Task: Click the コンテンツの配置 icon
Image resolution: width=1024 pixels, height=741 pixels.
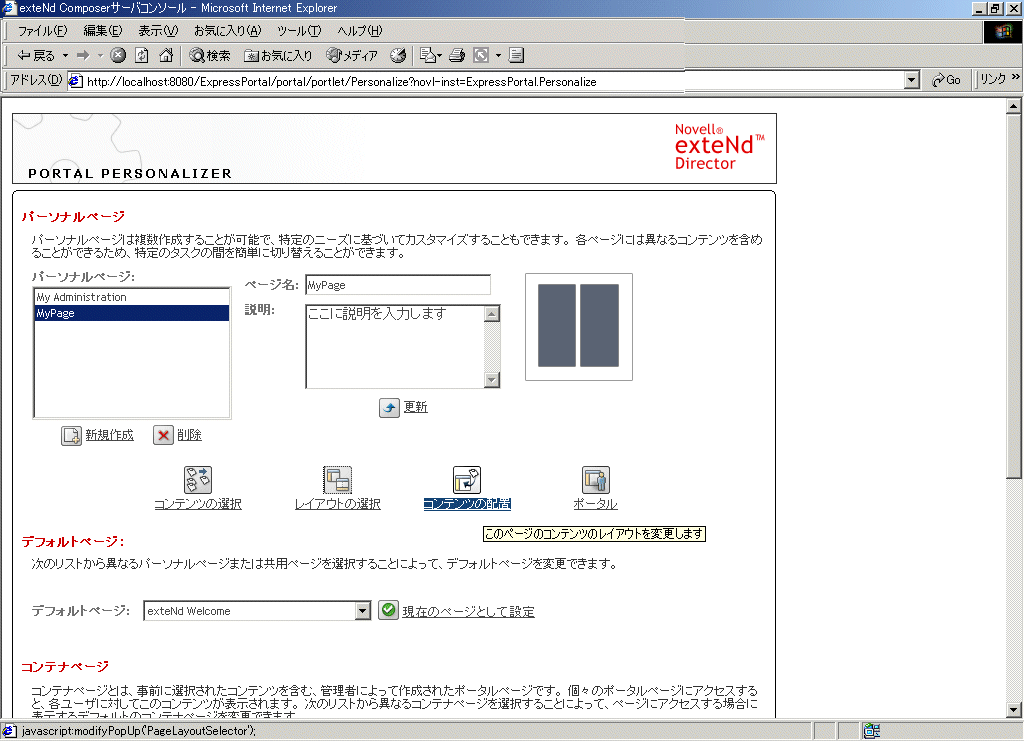Action: [467, 480]
